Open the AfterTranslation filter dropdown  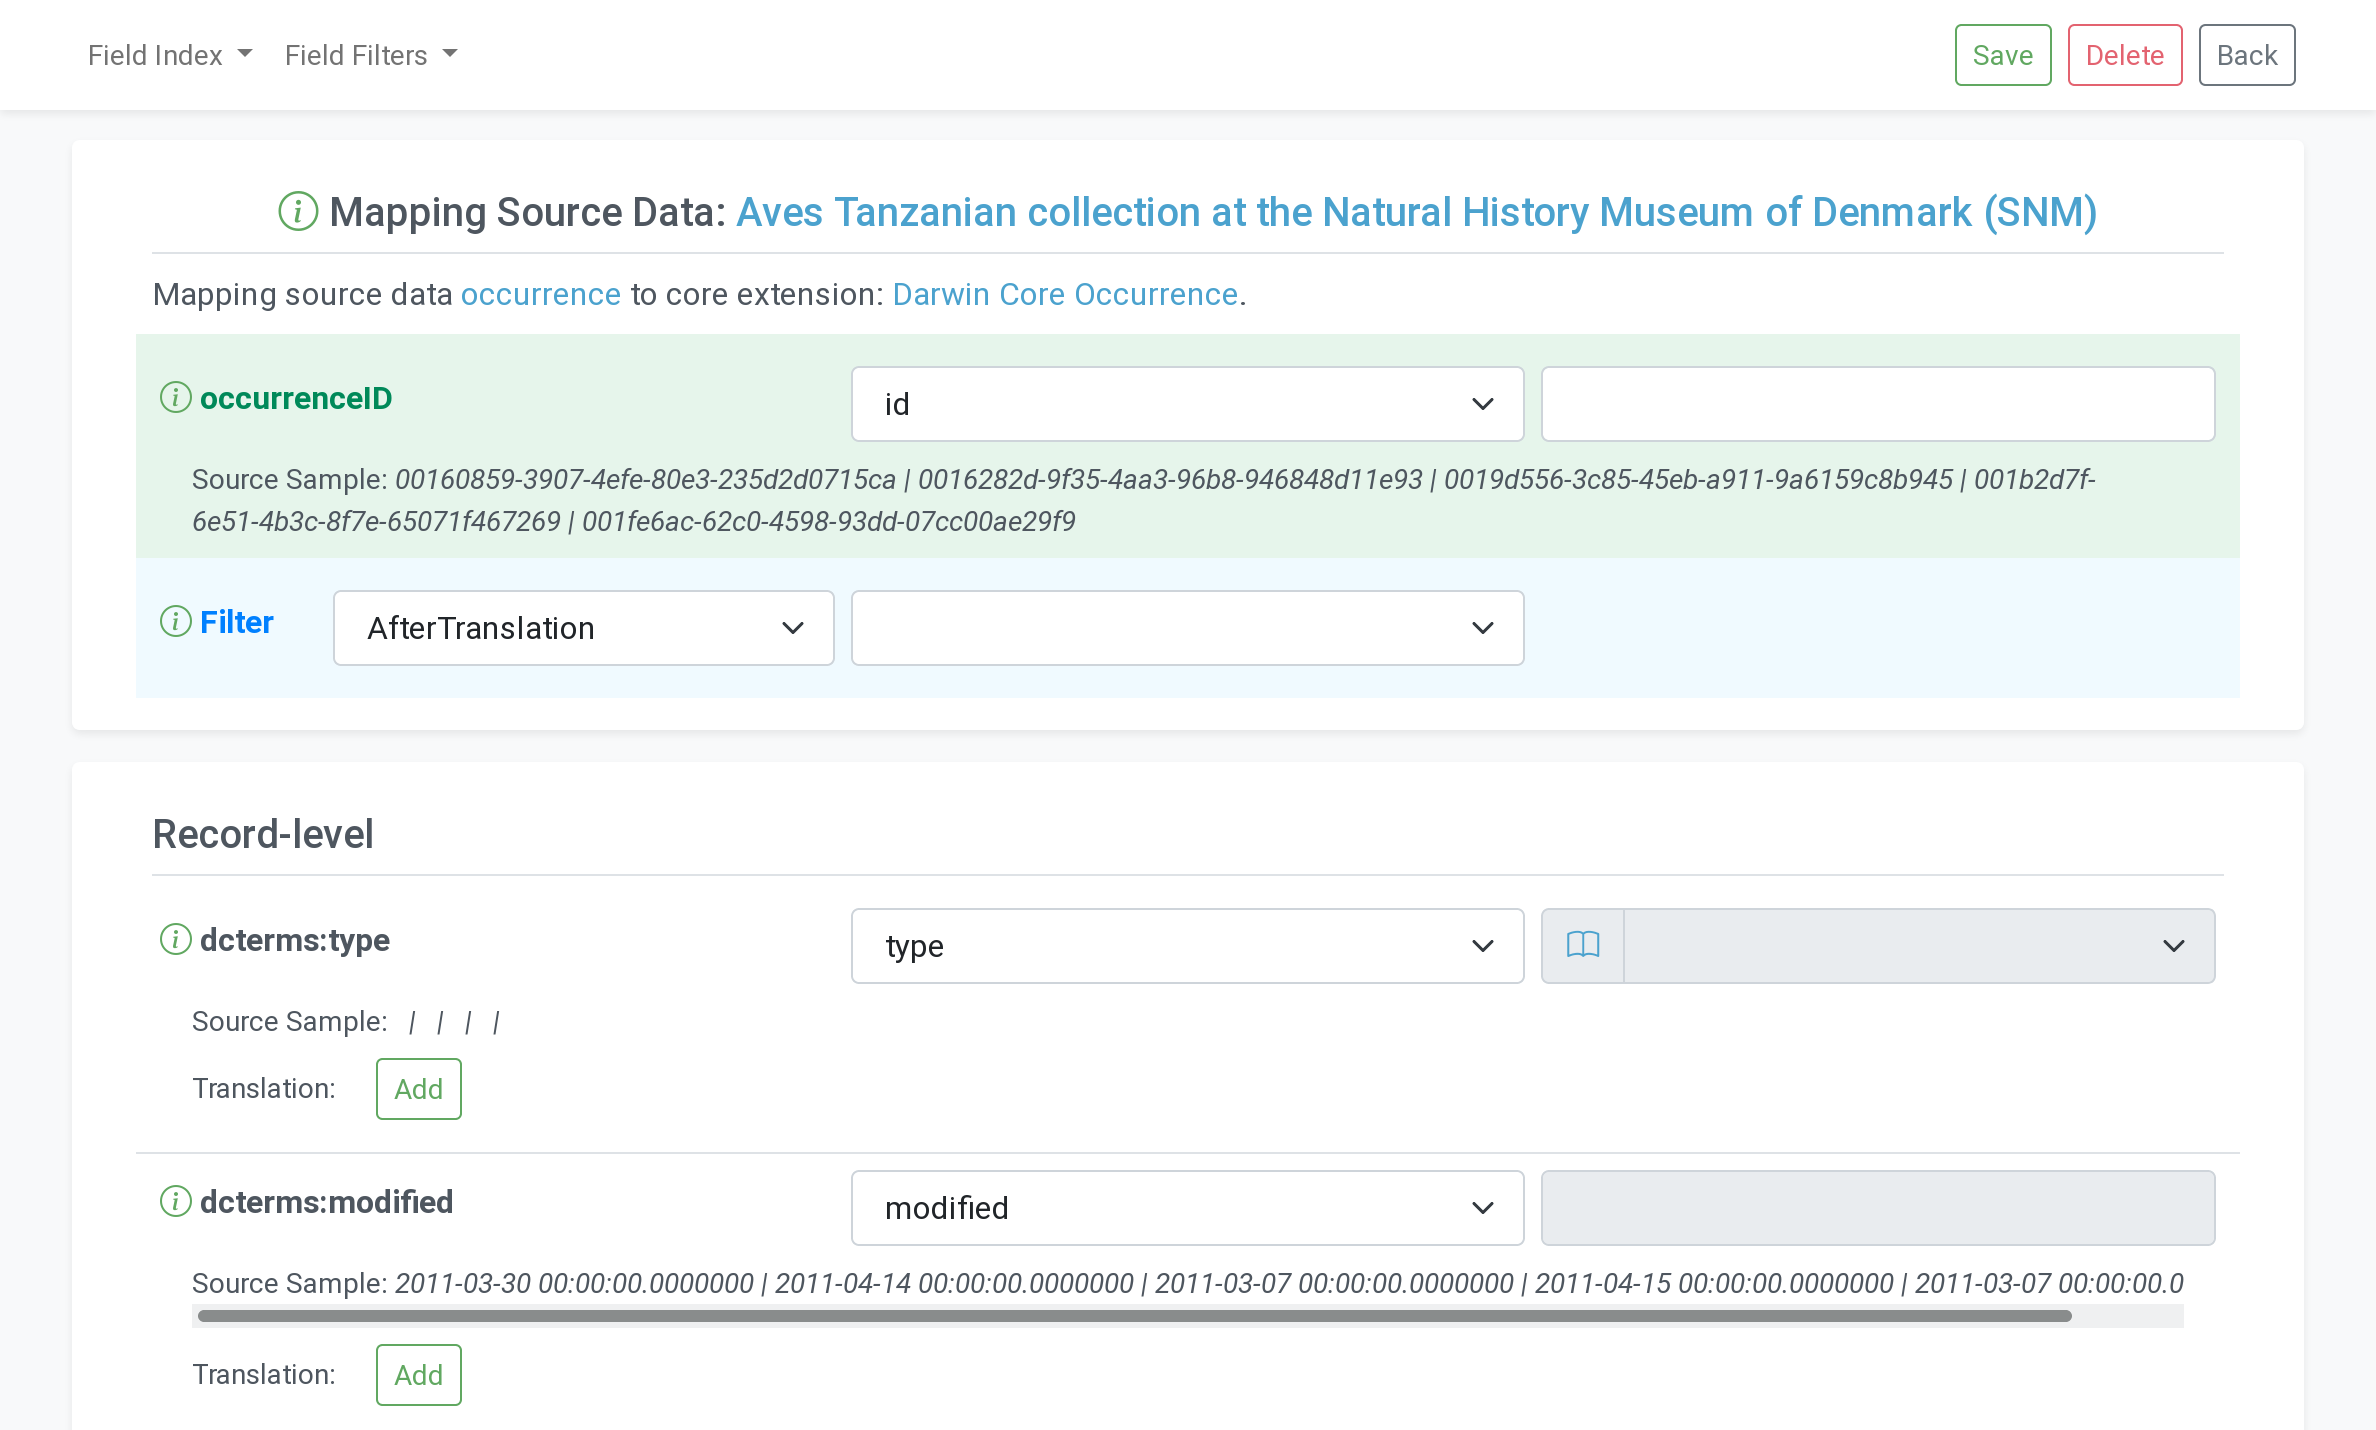pos(583,628)
